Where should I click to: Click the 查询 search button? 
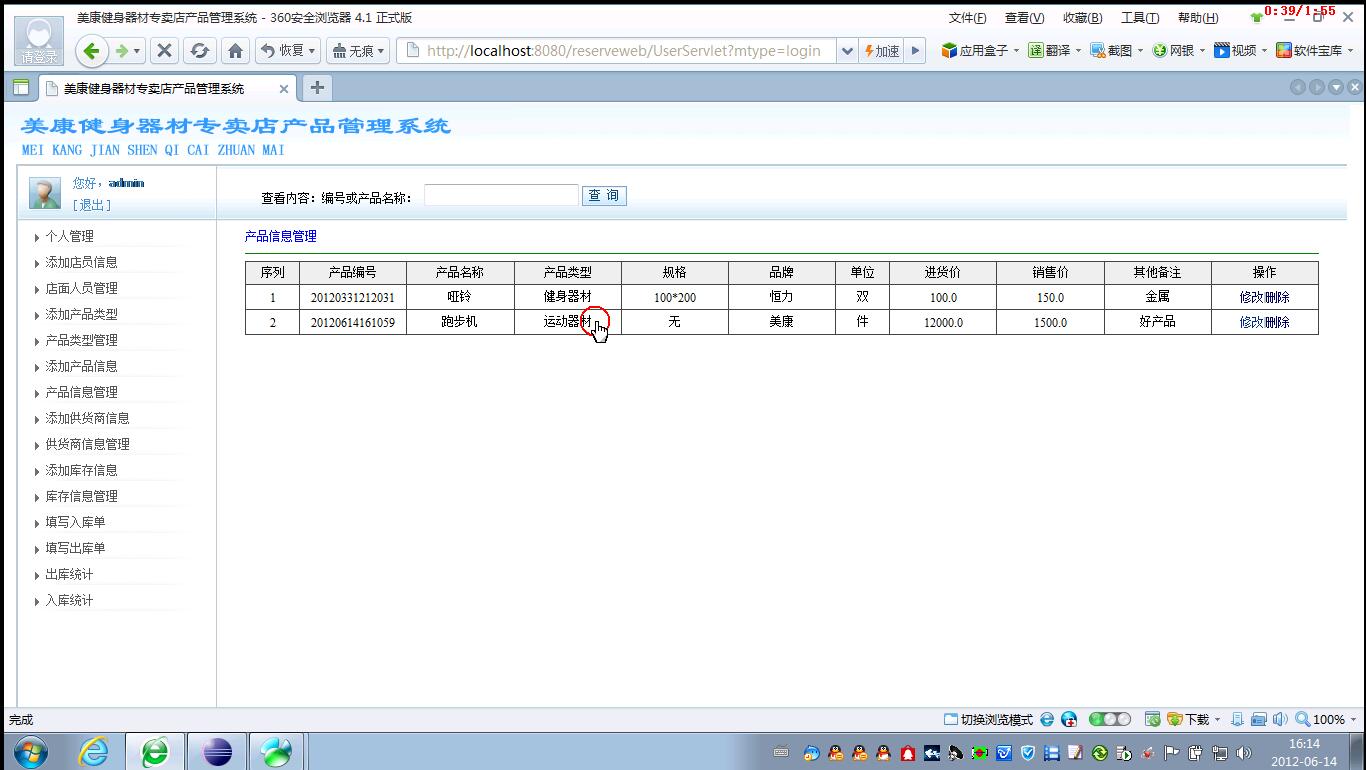pyautogui.click(x=604, y=195)
